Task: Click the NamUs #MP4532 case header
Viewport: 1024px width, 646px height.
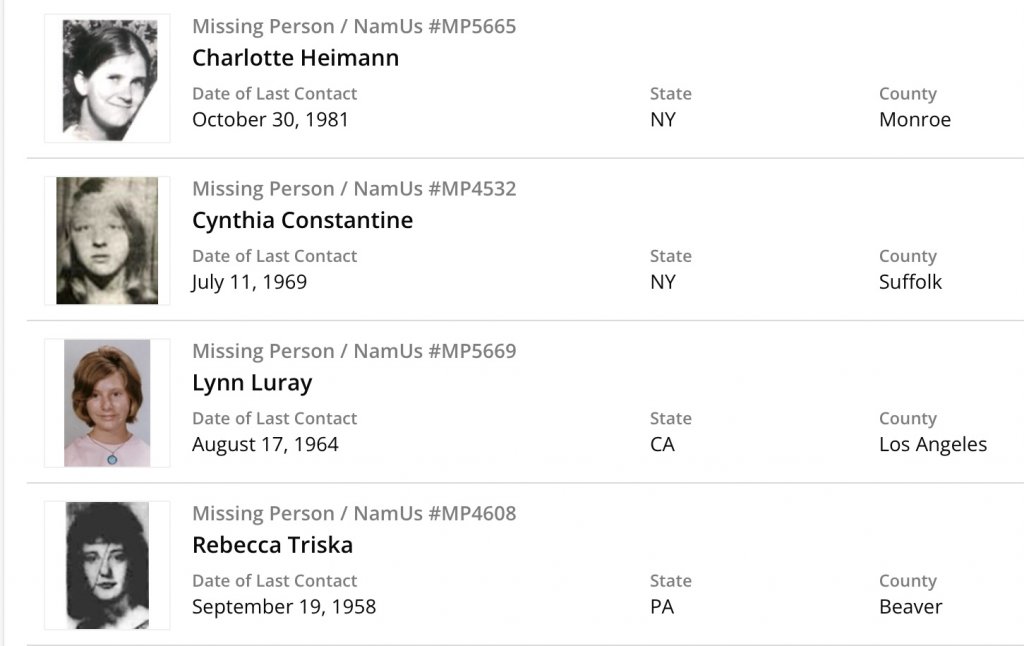Action: 354,189
